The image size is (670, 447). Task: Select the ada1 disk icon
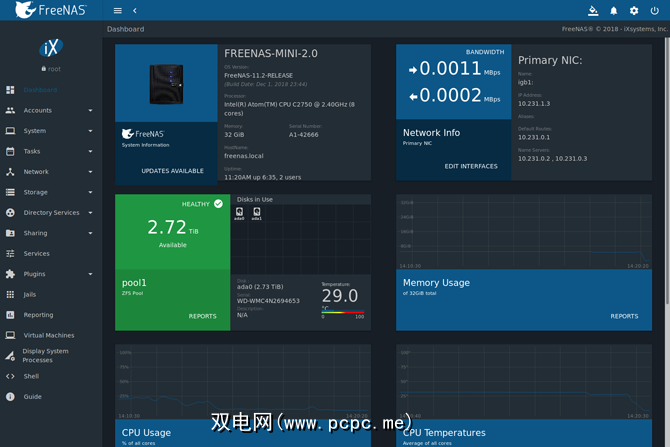tap(256, 212)
